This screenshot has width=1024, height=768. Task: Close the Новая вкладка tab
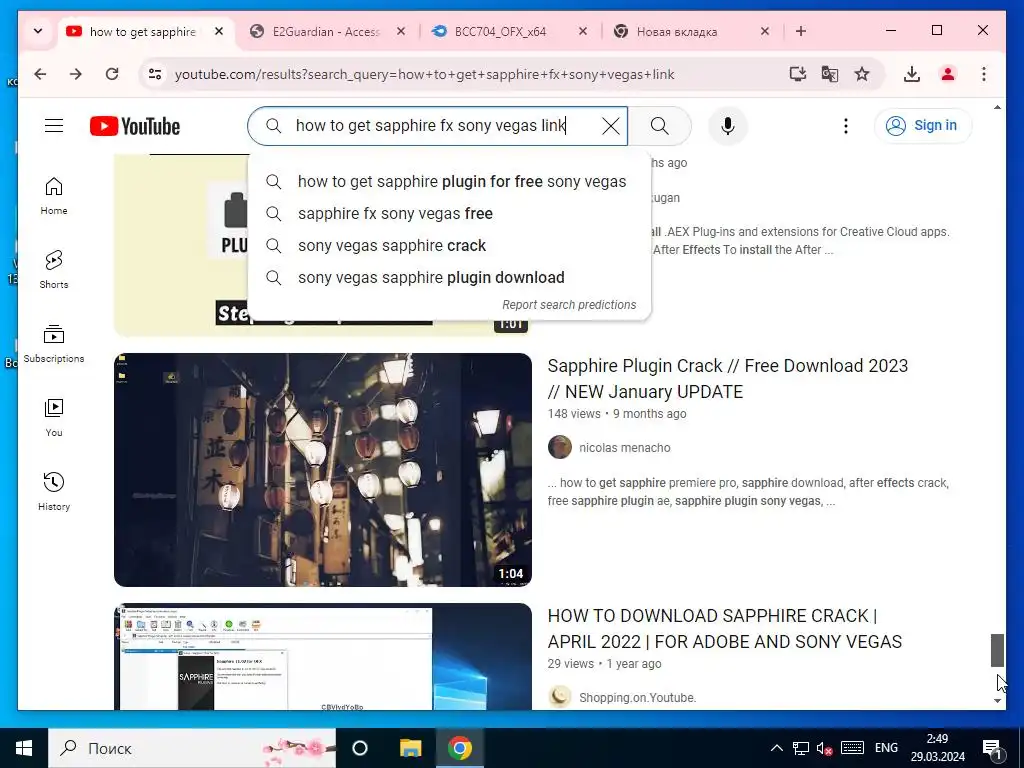(765, 31)
